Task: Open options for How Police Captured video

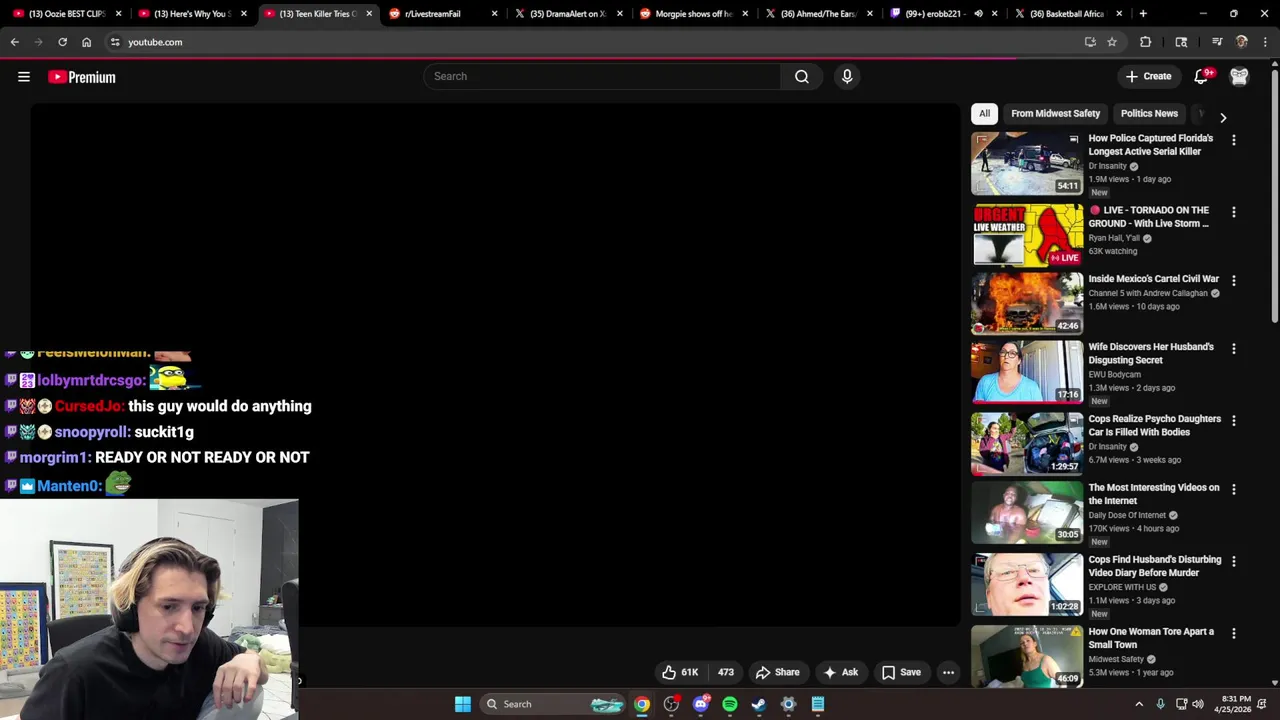Action: click(x=1233, y=141)
